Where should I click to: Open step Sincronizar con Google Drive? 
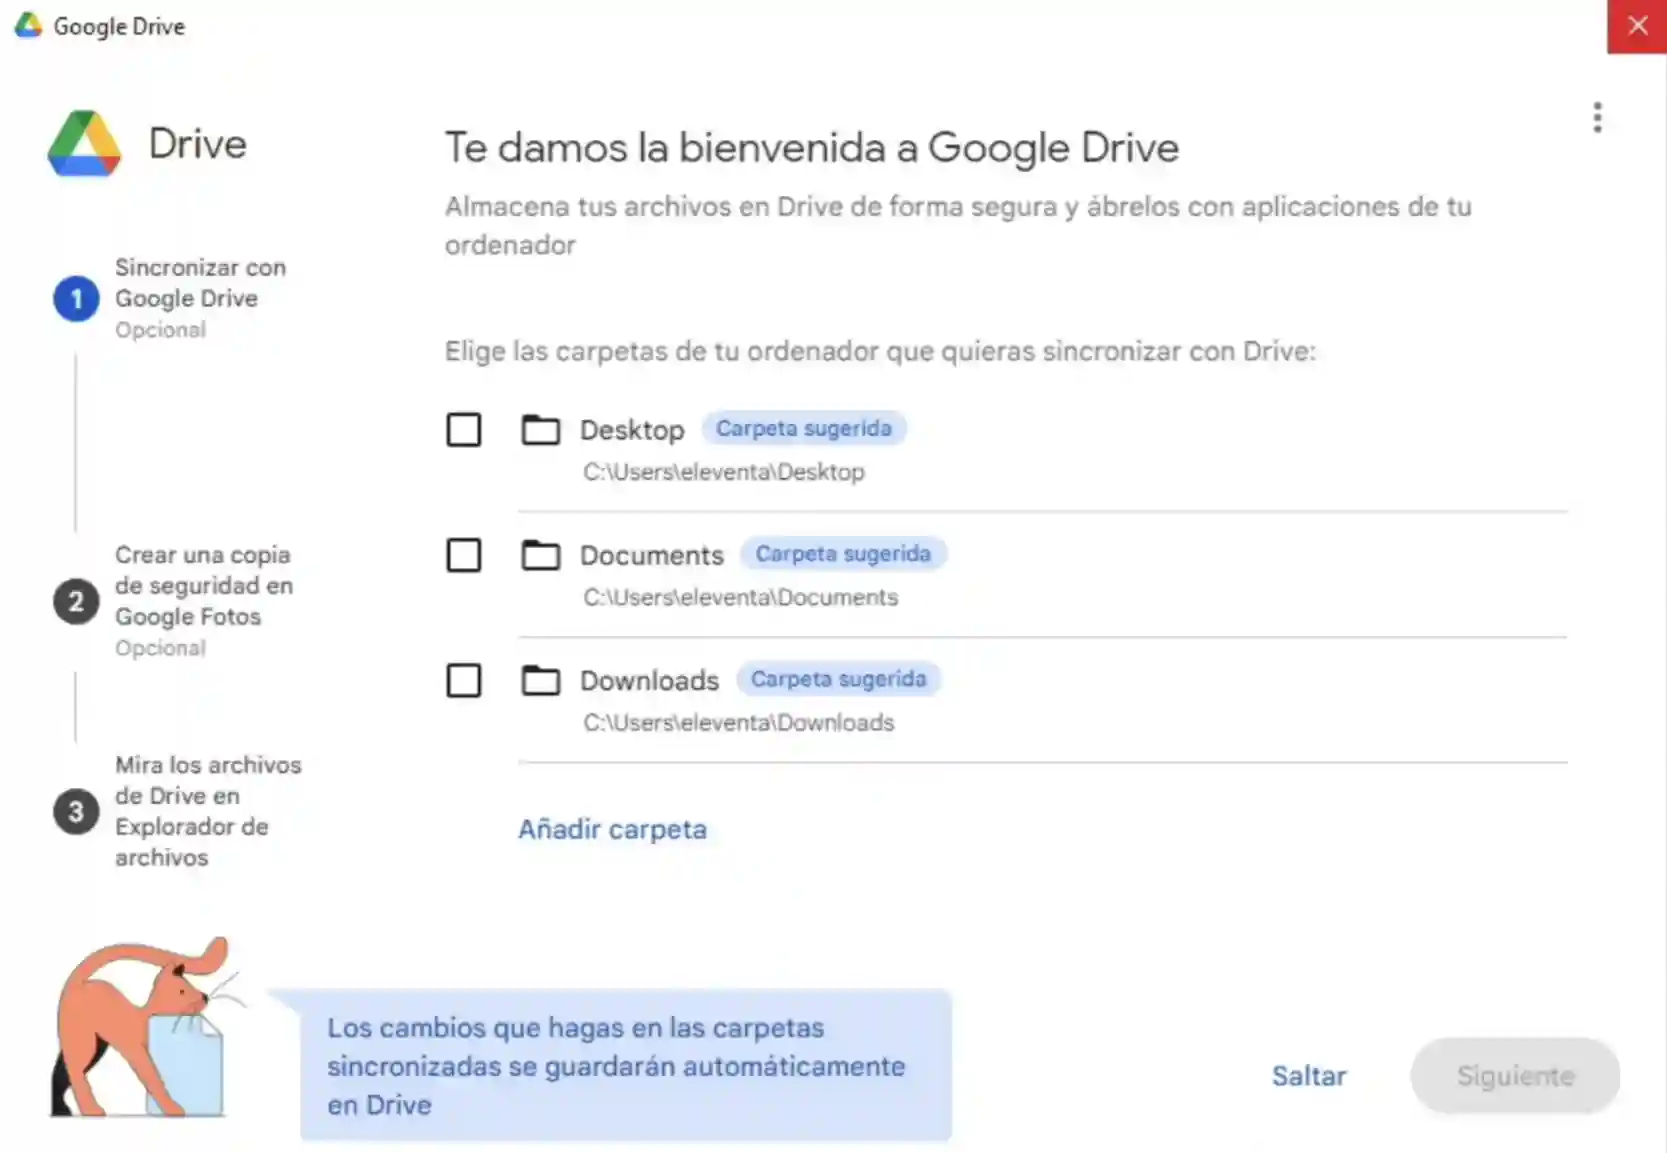200,283
